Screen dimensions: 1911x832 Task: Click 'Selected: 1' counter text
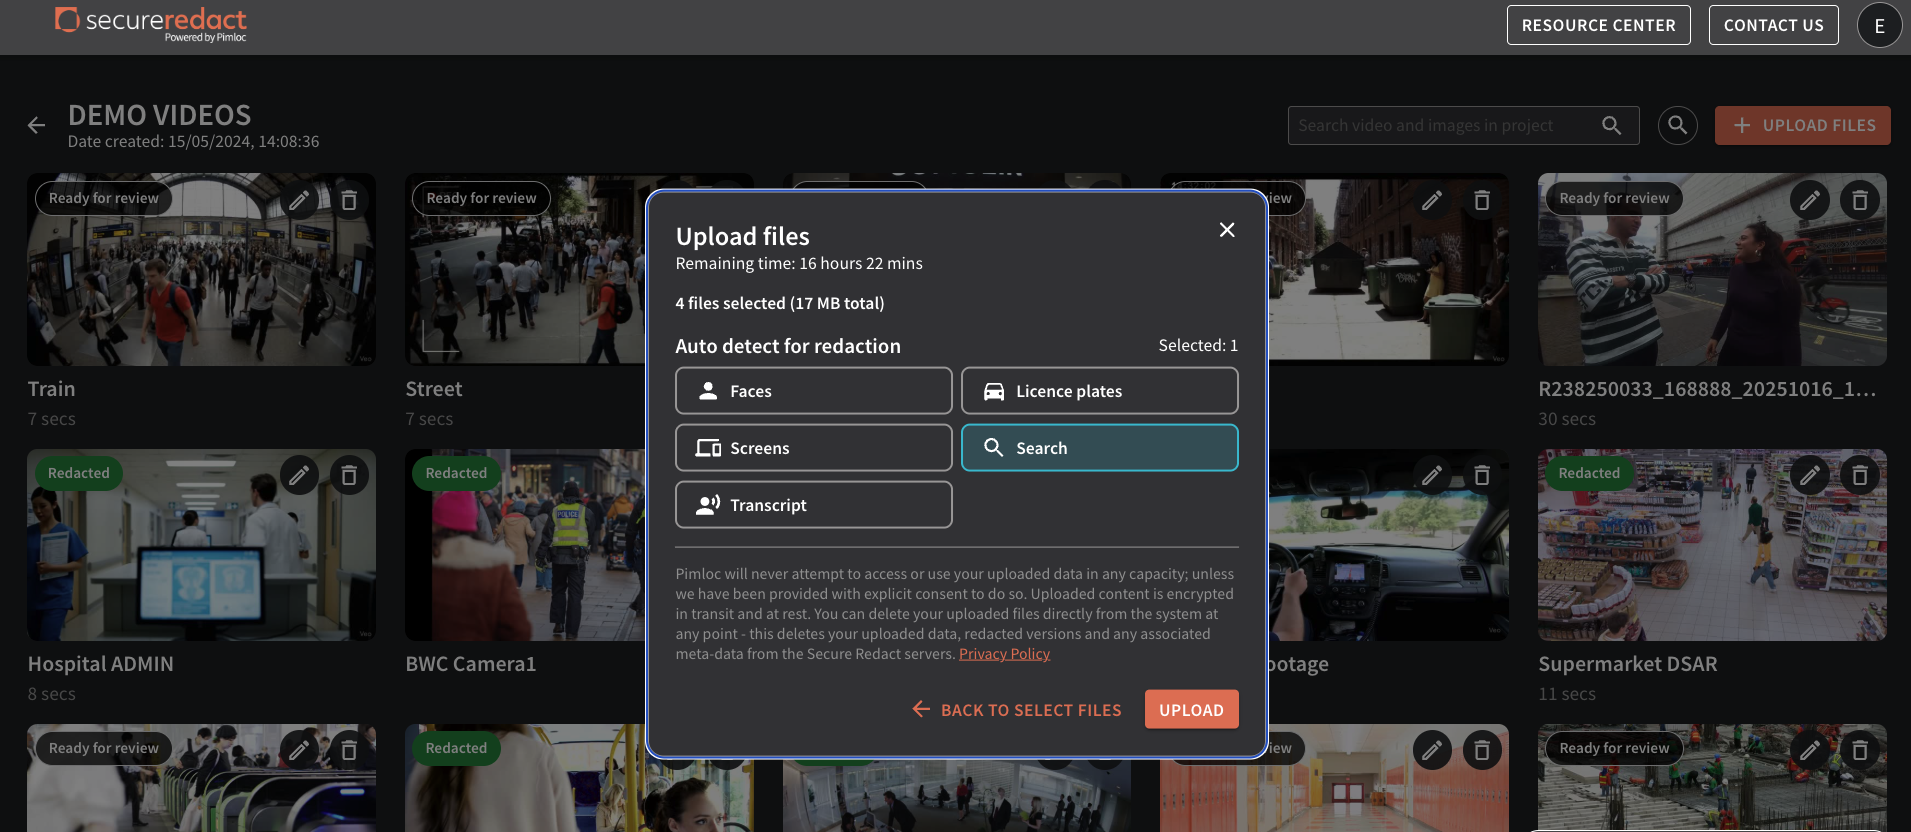point(1198,345)
